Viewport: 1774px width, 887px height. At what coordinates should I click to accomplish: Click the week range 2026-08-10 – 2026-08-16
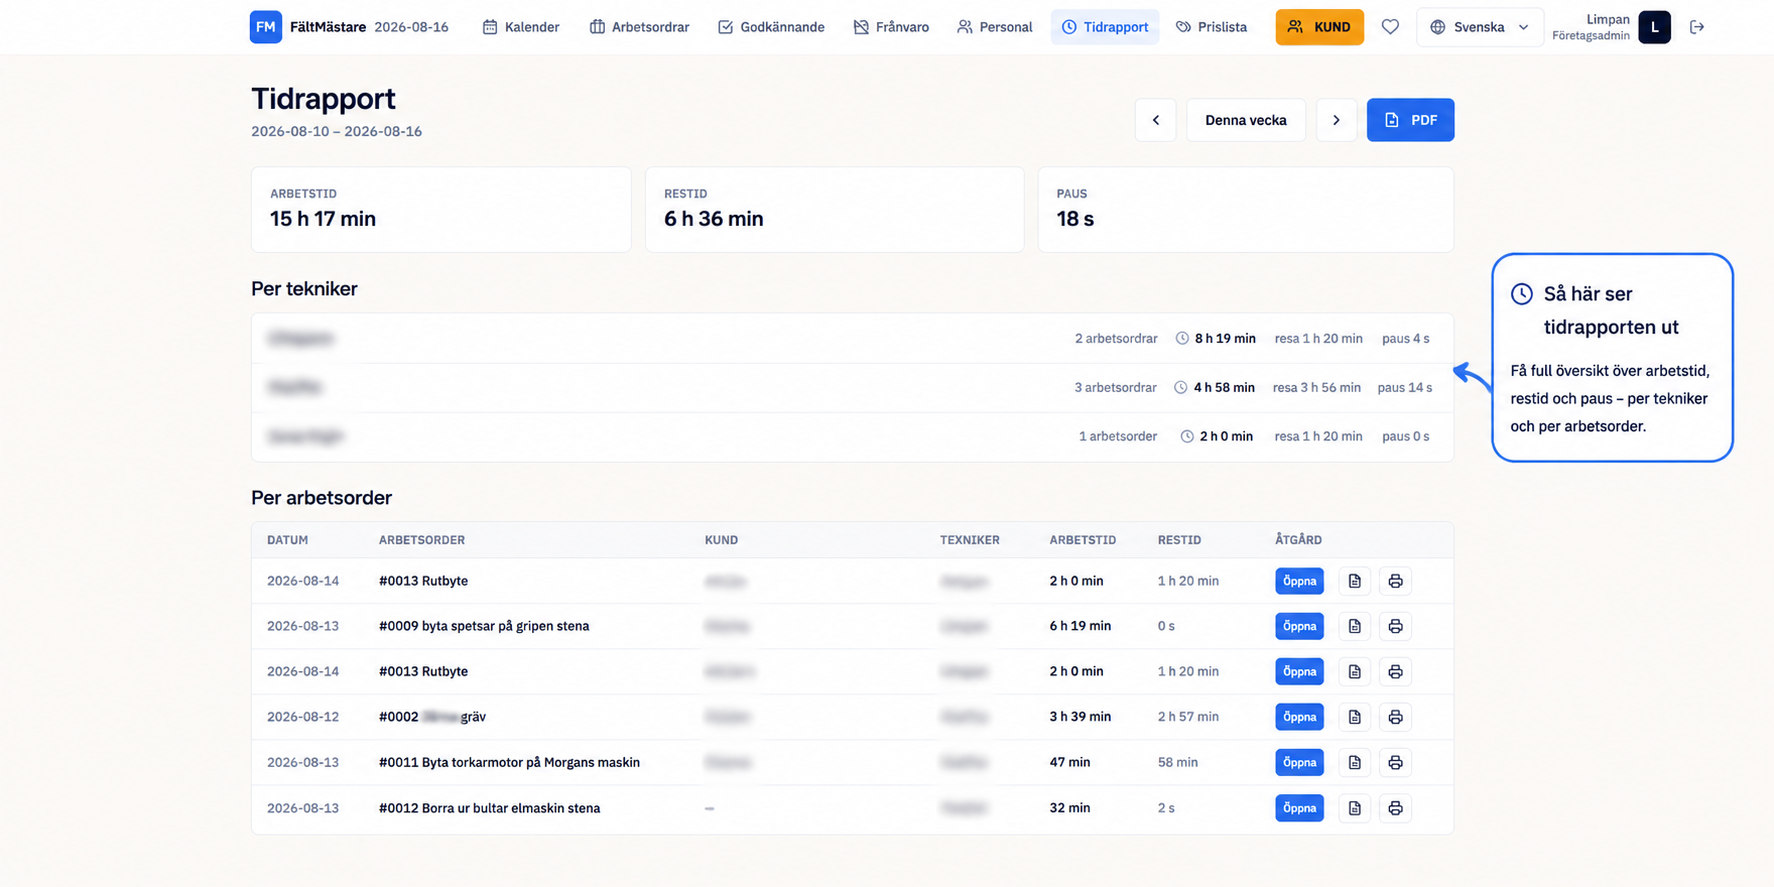[x=336, y=131]
